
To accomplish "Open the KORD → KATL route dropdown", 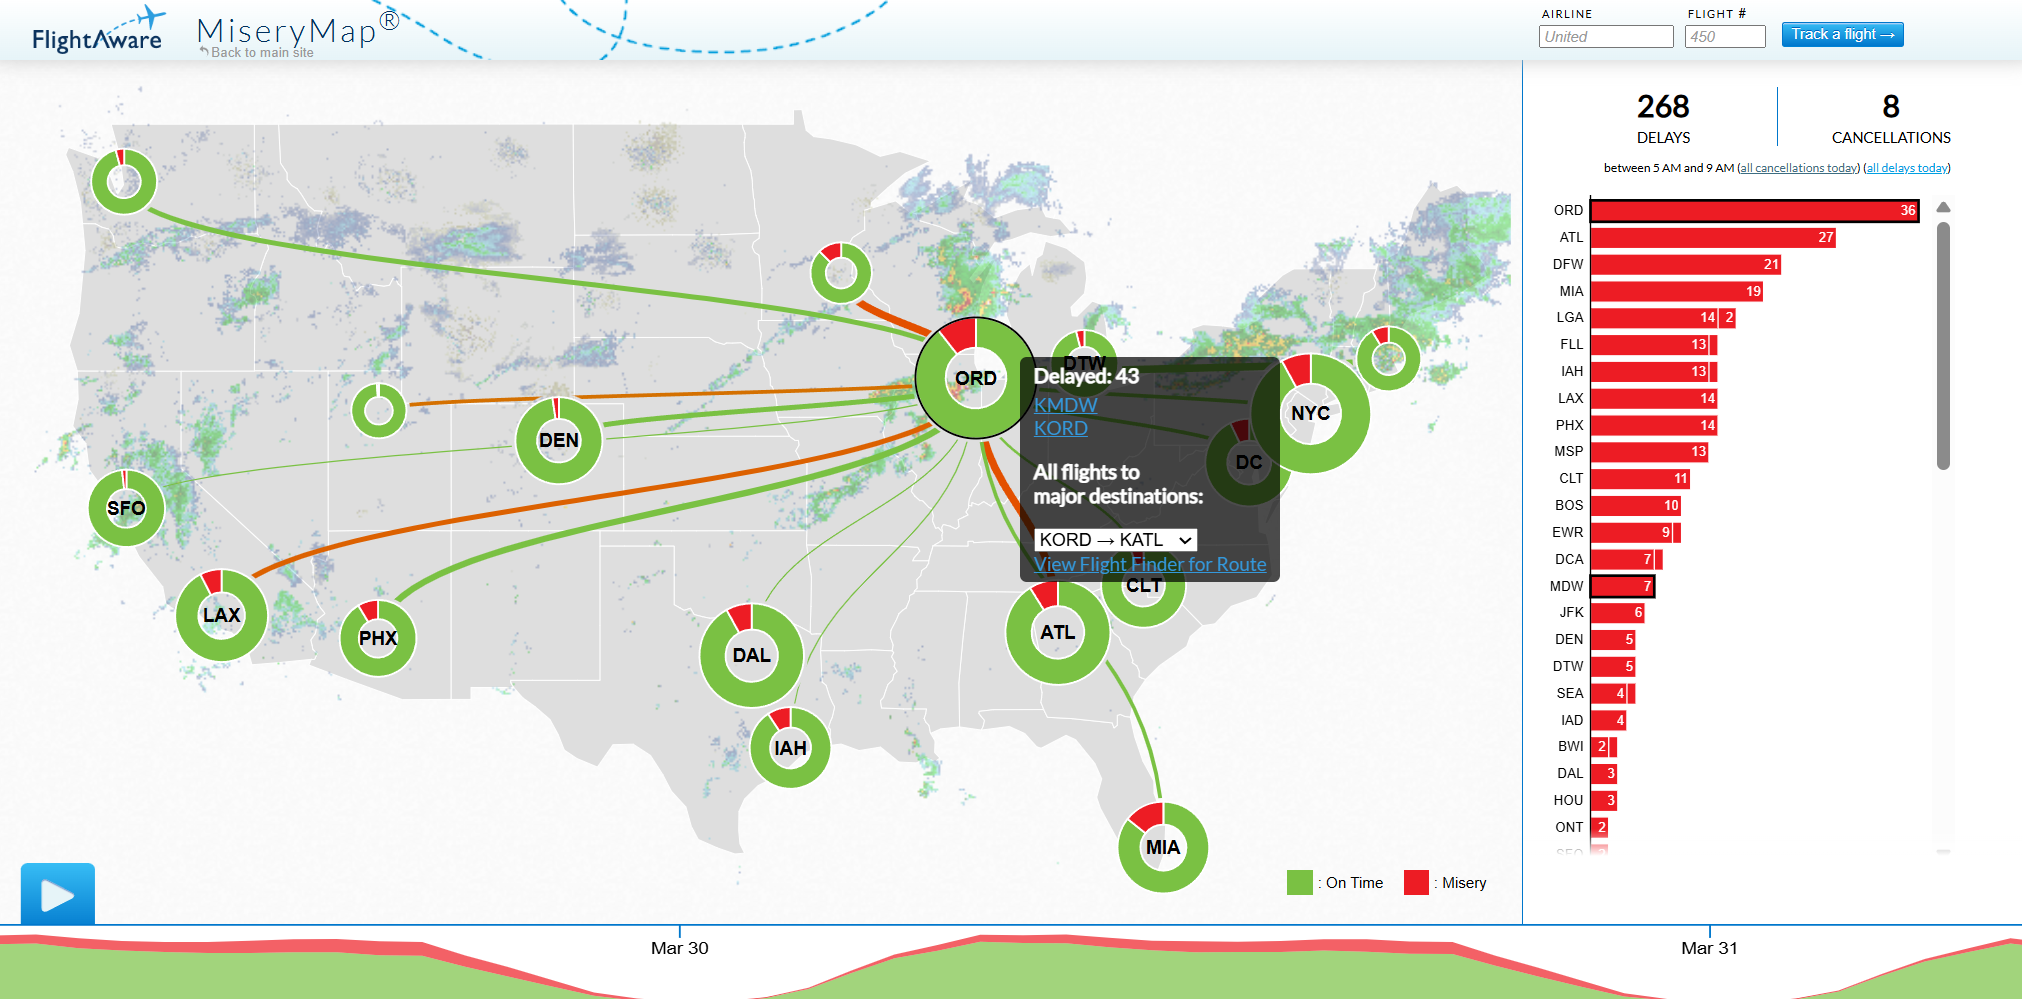I will [x=1115, y=540].
